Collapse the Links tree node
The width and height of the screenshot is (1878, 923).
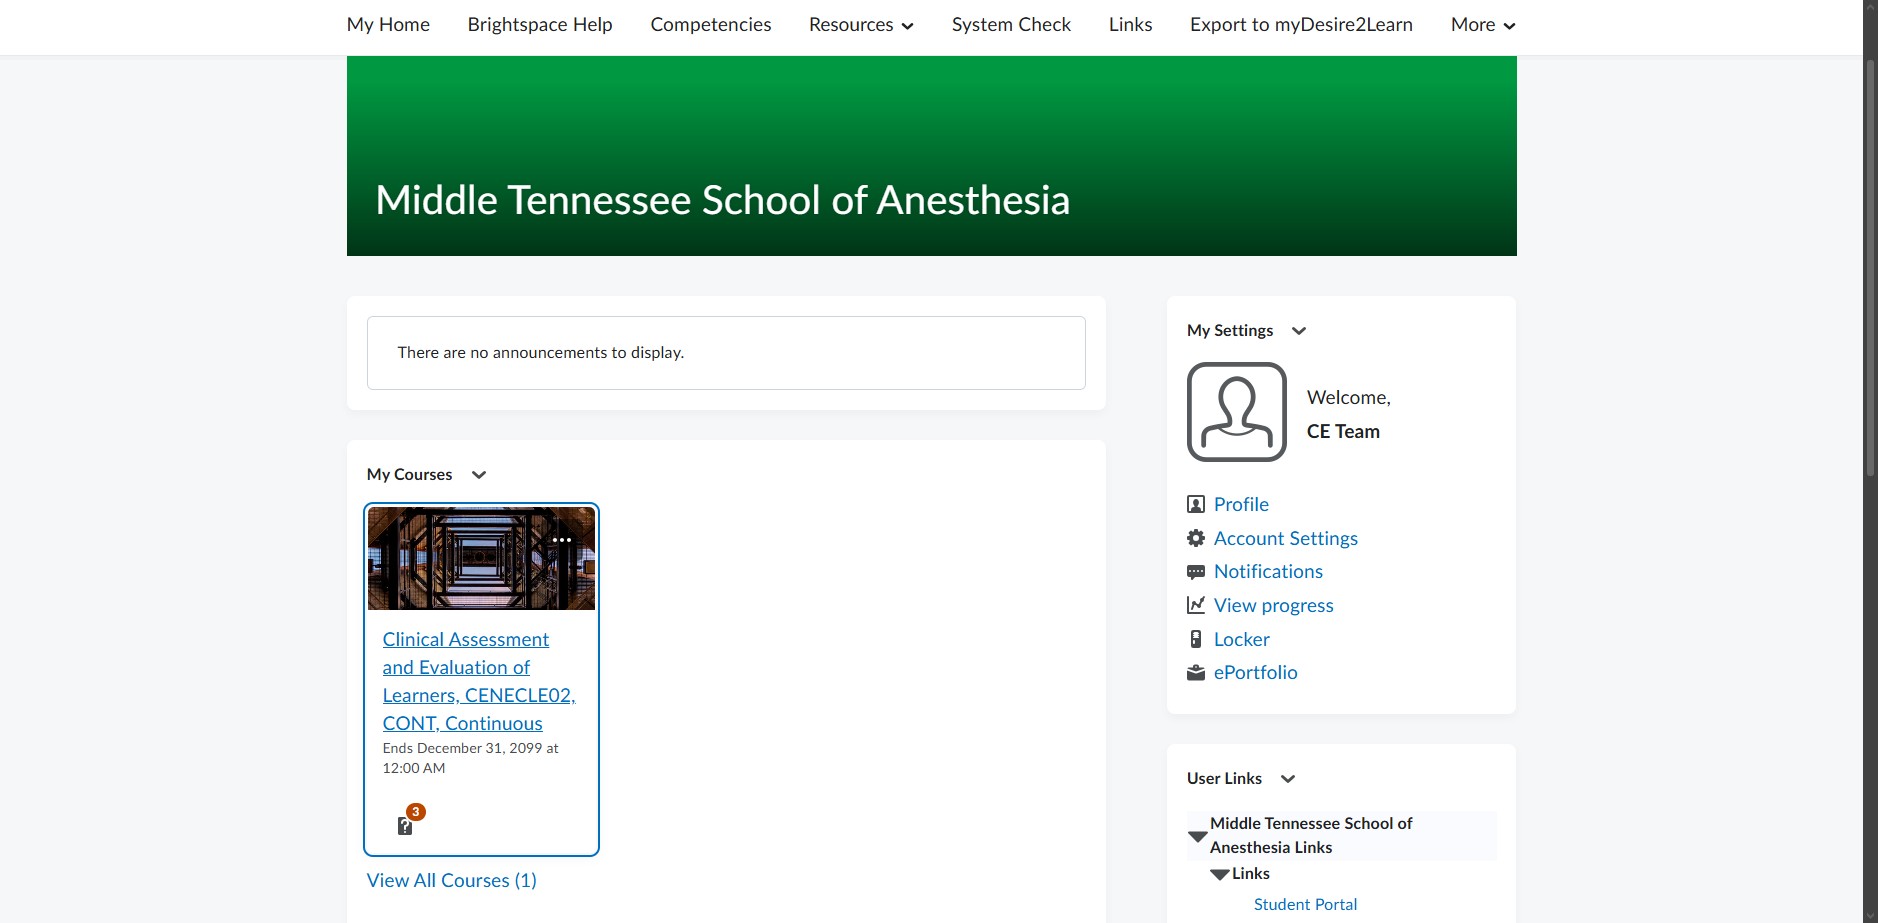[x=1219, y=874]
